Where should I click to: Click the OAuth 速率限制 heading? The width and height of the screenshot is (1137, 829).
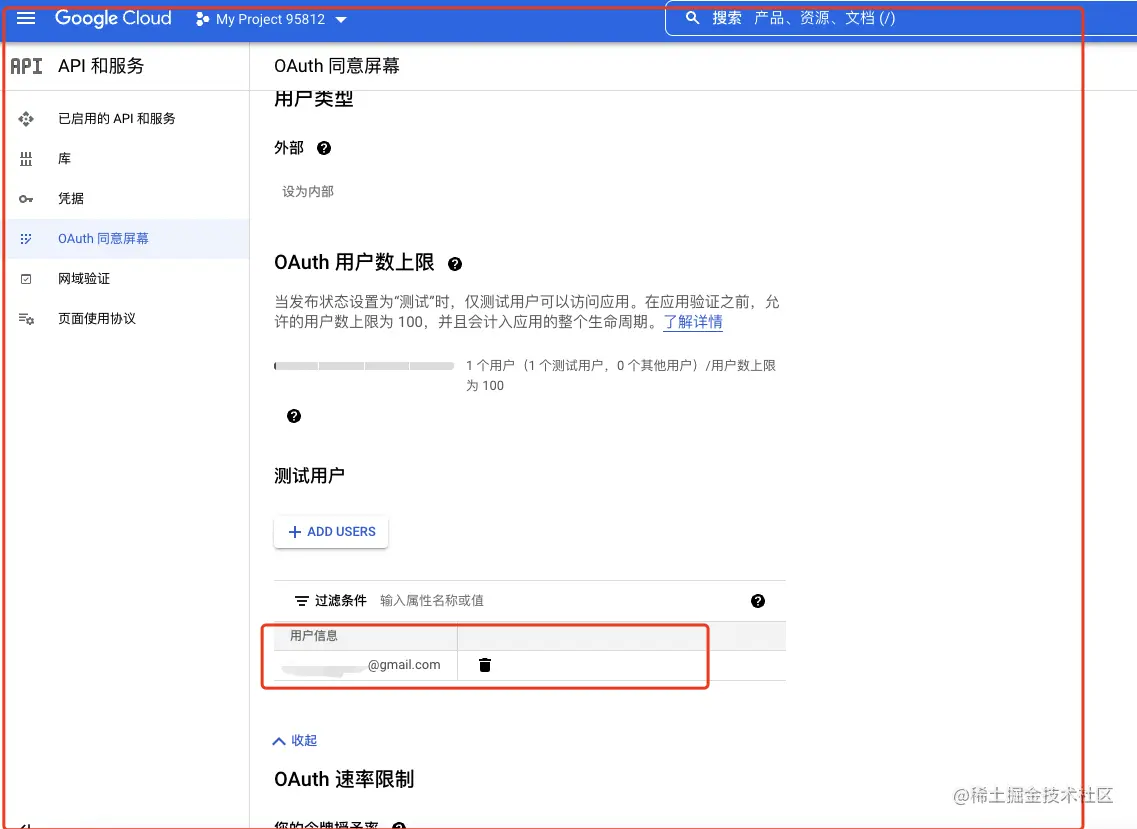(344, 780)
